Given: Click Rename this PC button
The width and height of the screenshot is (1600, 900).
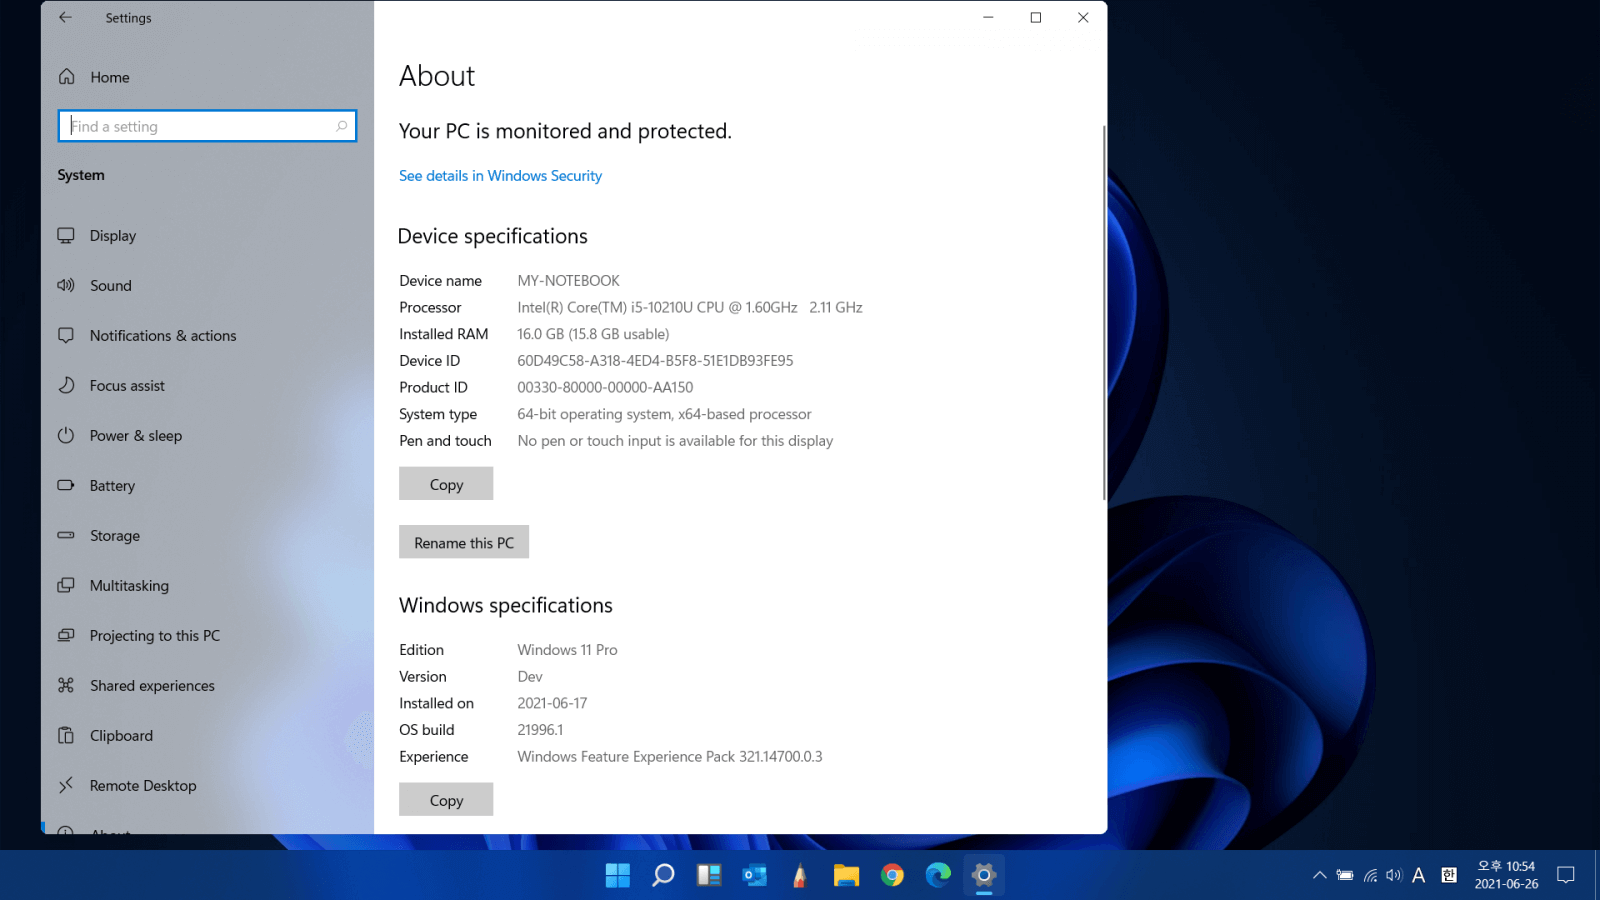Looking at the screenshot, I should coord(464,542).
